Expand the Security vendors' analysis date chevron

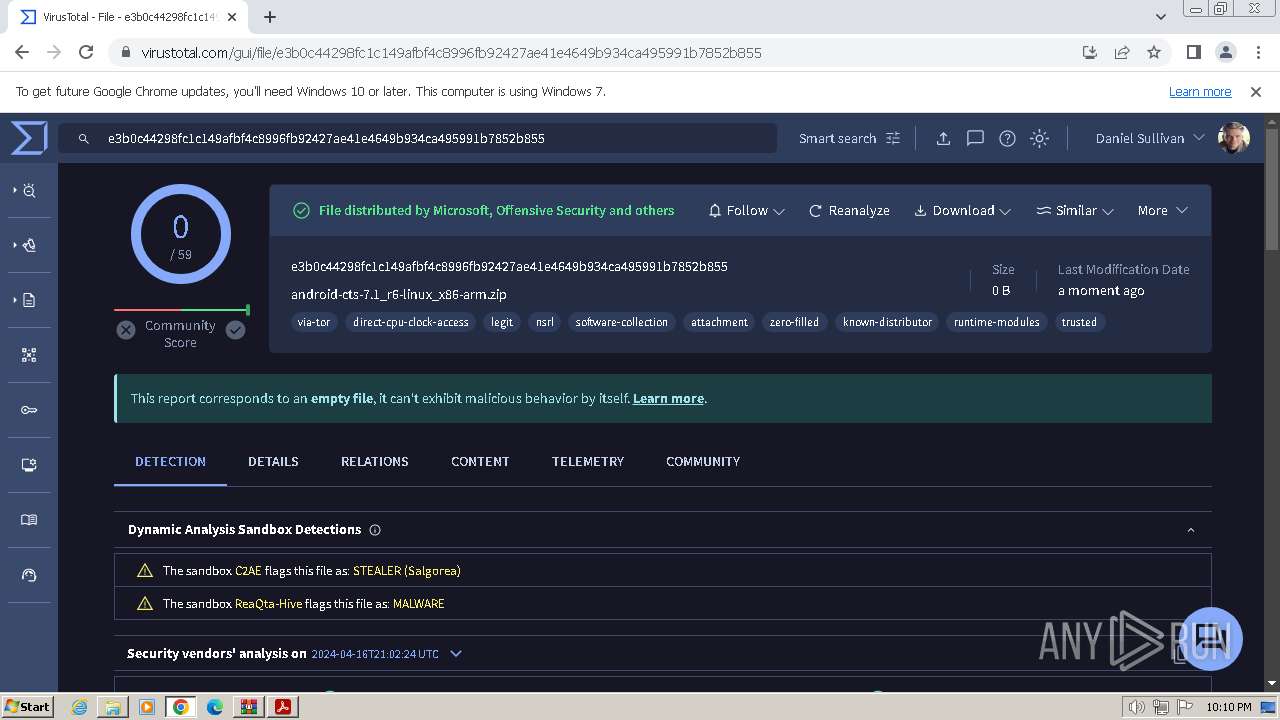point(456,654)
